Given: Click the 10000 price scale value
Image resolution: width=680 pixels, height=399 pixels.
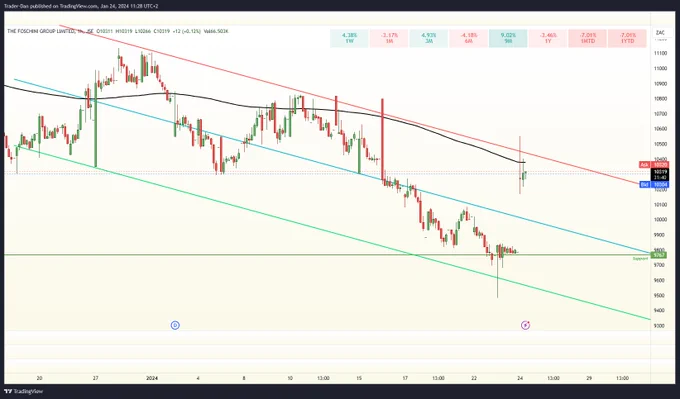Looking at the screenshot, I should tap(661, 219).
